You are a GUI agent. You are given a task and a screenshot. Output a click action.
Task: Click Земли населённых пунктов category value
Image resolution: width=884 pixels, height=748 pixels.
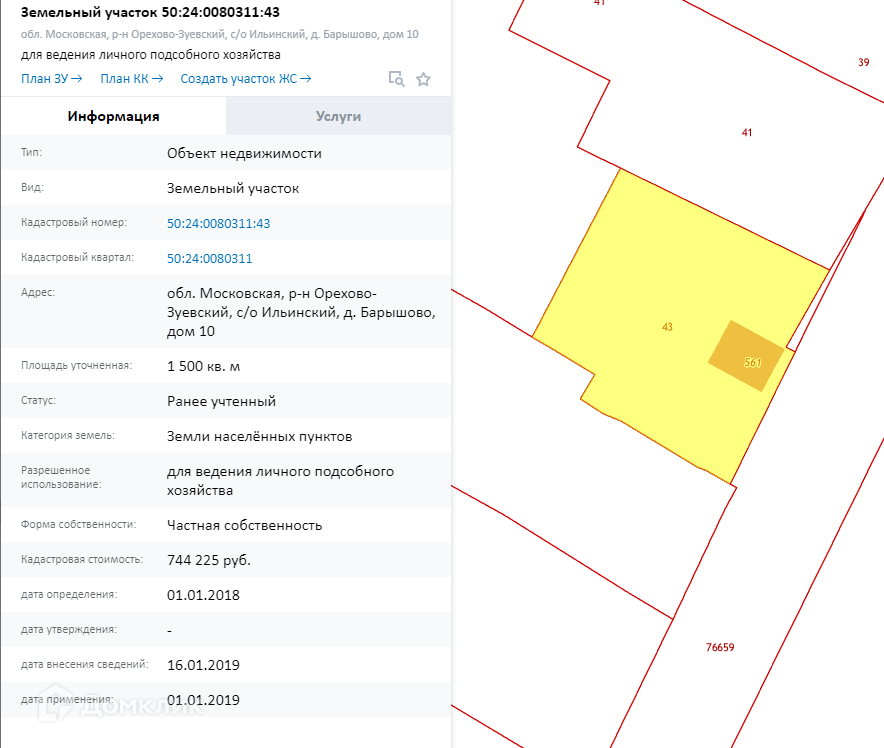click(x=259, y=436)
